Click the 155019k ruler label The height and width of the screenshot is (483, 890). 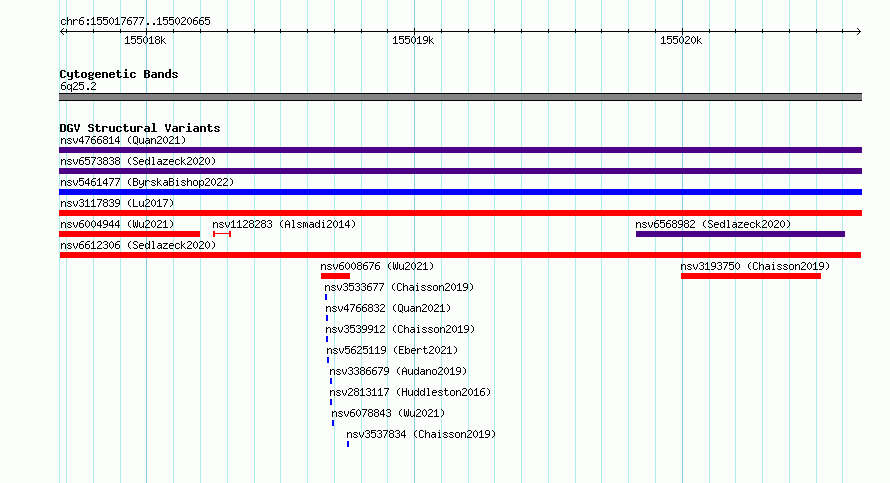click(x=413, y=40)
